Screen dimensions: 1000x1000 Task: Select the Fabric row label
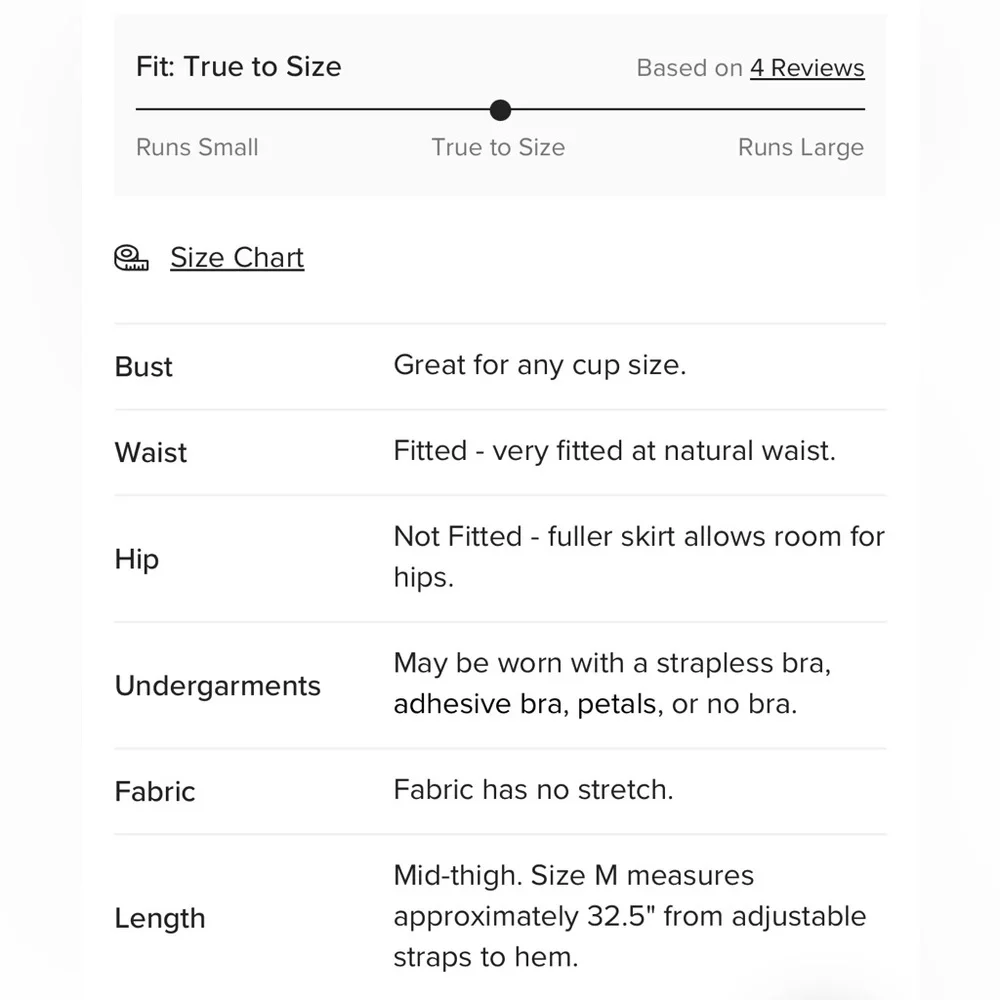tap(155, 792)
